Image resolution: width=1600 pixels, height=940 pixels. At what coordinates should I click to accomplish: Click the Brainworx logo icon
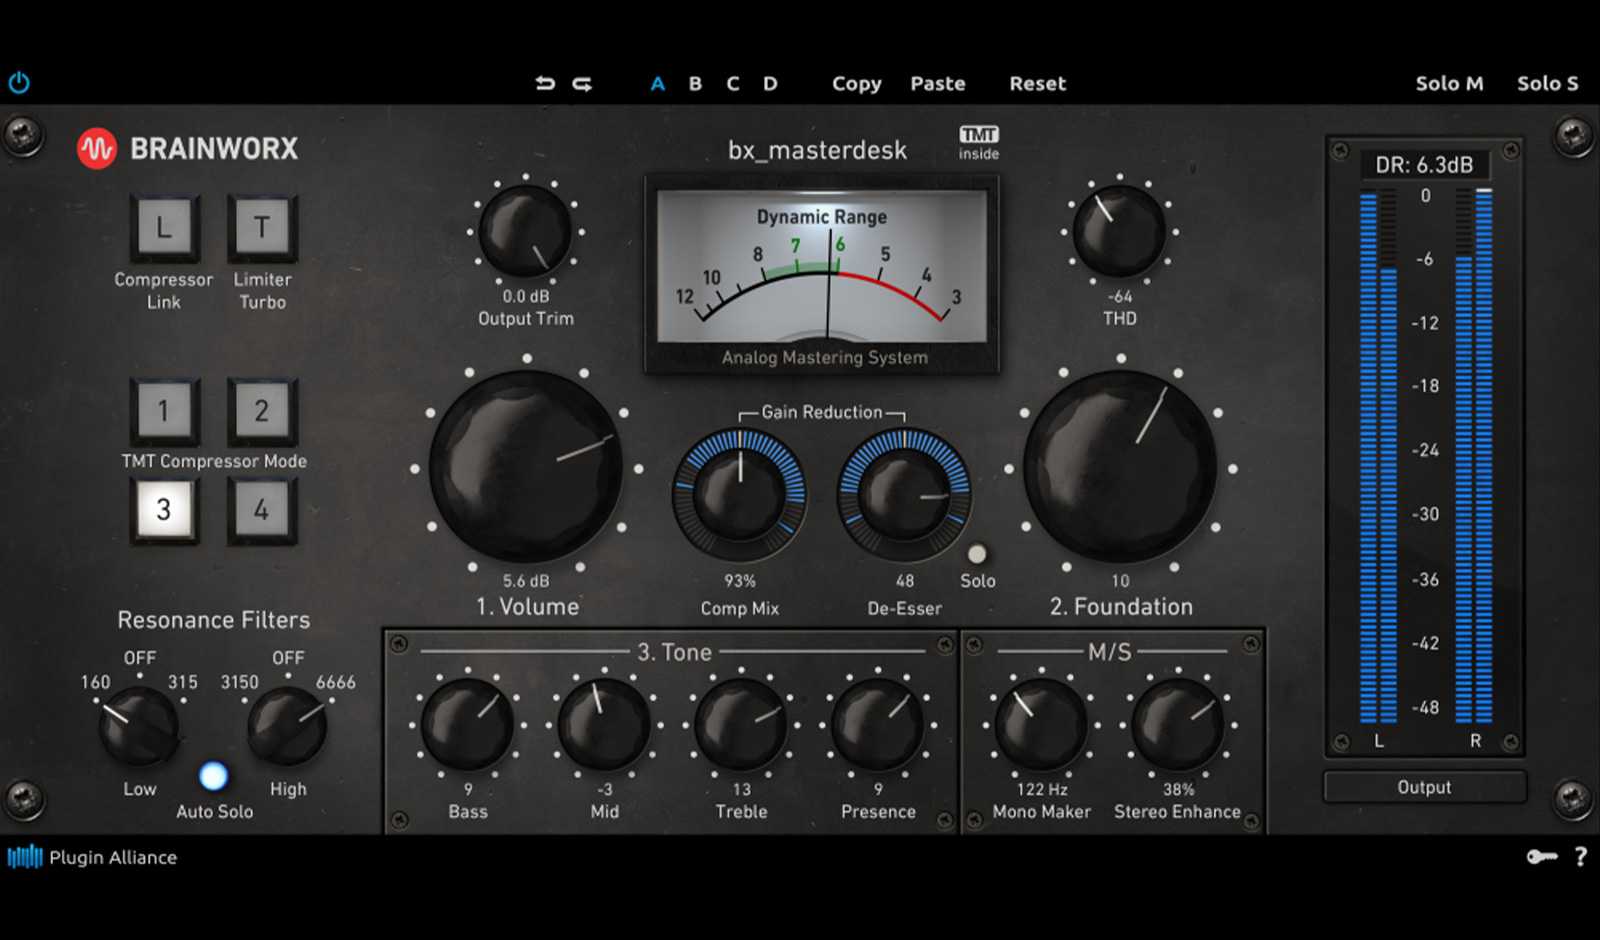click(x=97, y=148)
